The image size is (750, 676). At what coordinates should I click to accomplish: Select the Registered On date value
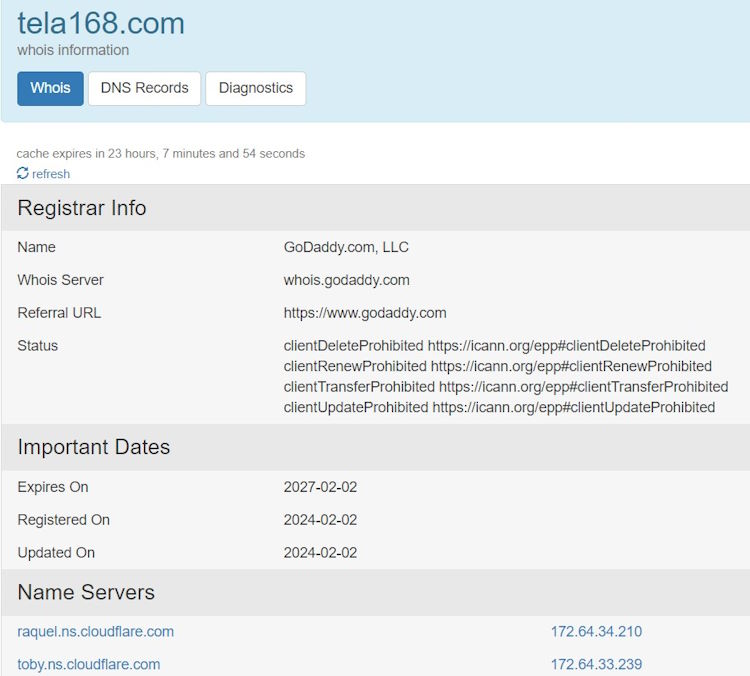tap(320, 520)
